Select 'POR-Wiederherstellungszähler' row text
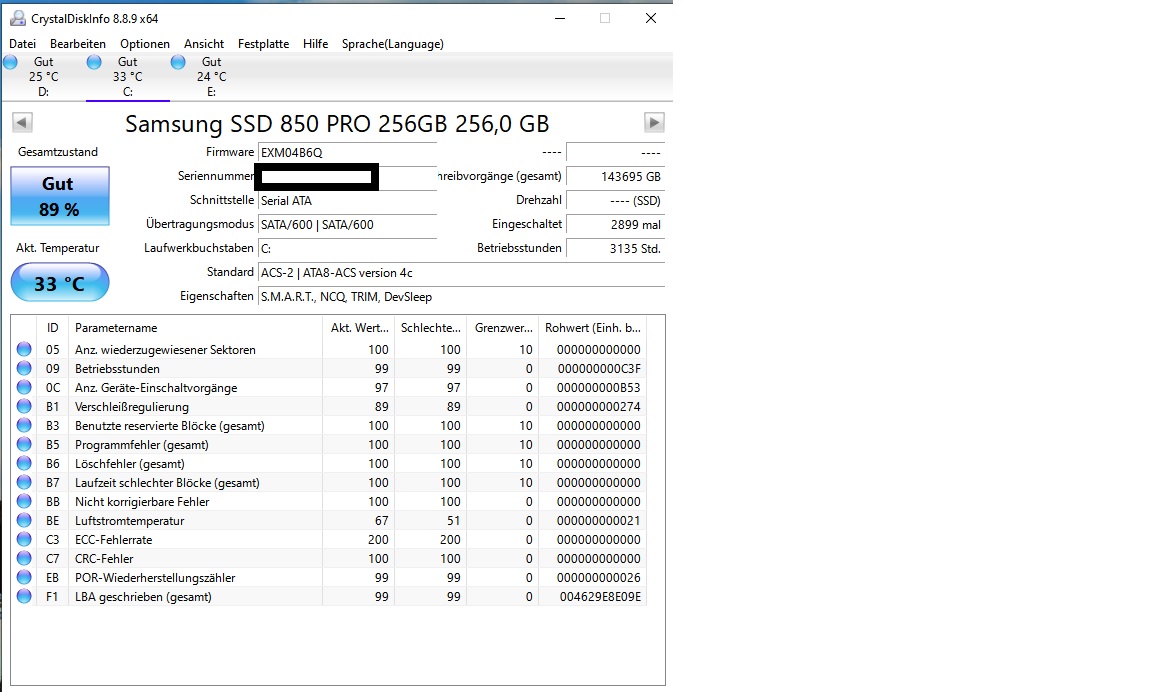The width and height of the screenshot is (1152, 692). point(155,577)
